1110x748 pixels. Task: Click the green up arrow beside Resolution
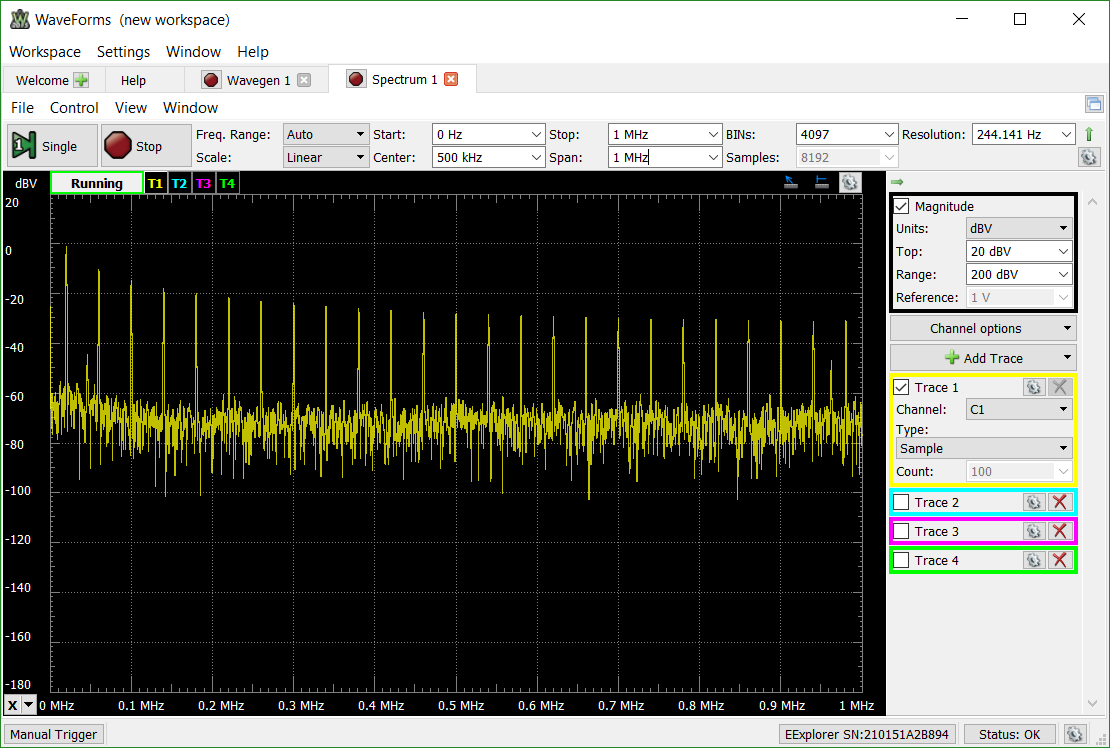pos(1089,134)
